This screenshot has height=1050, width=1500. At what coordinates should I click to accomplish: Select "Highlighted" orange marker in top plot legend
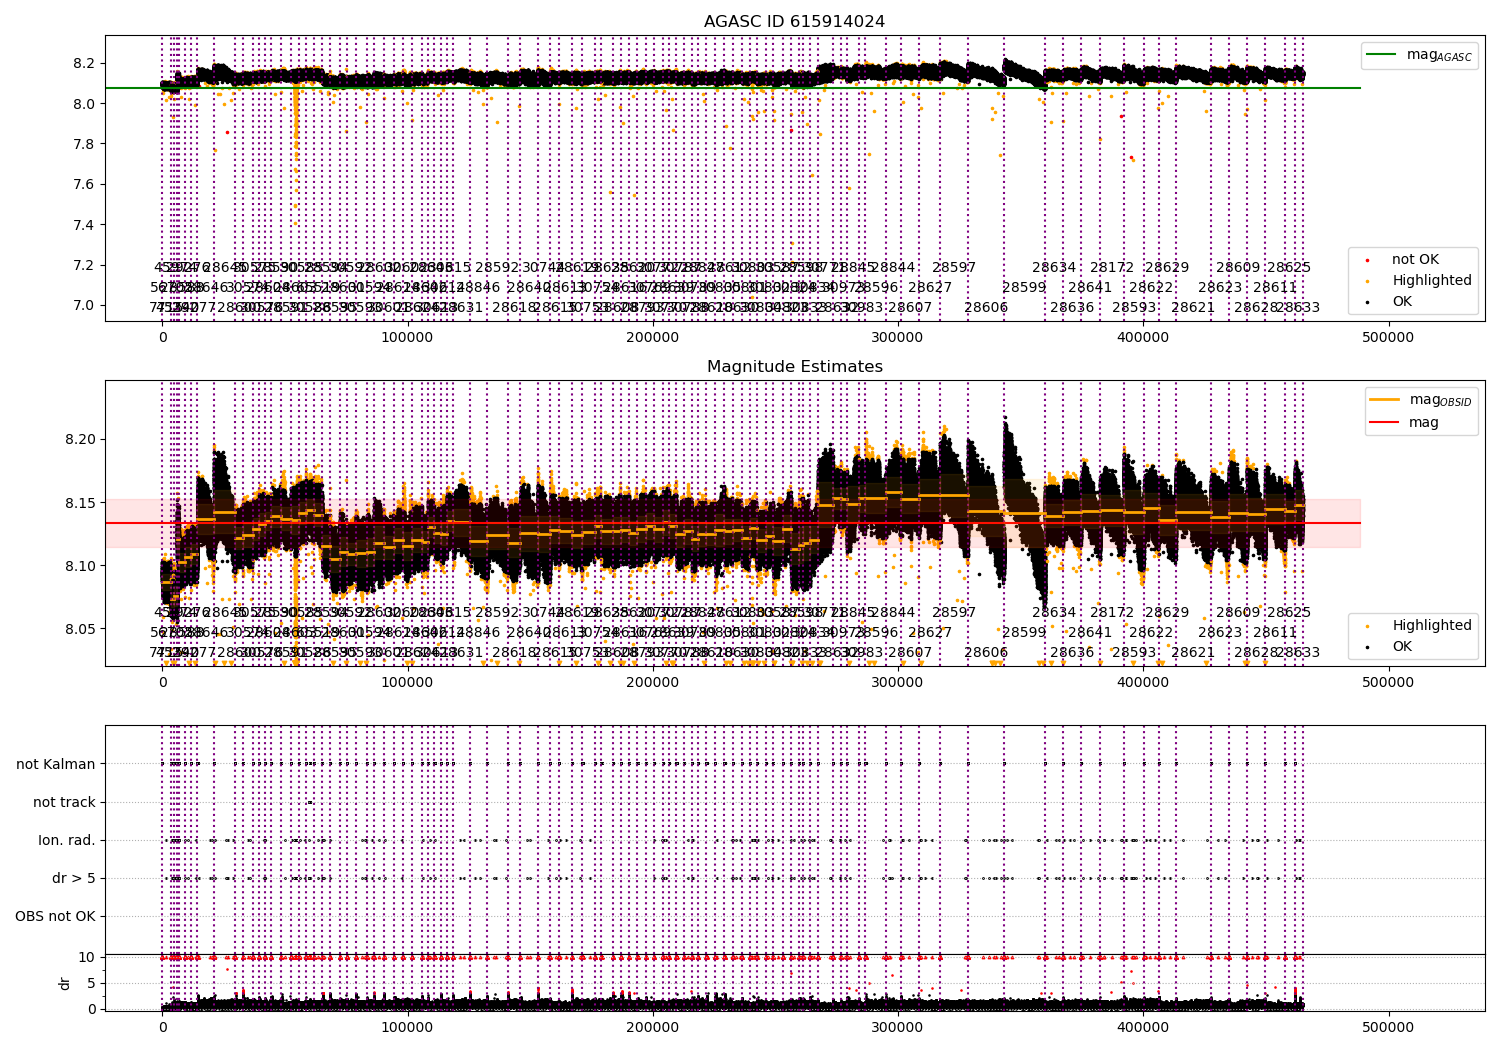[1368, 281]
